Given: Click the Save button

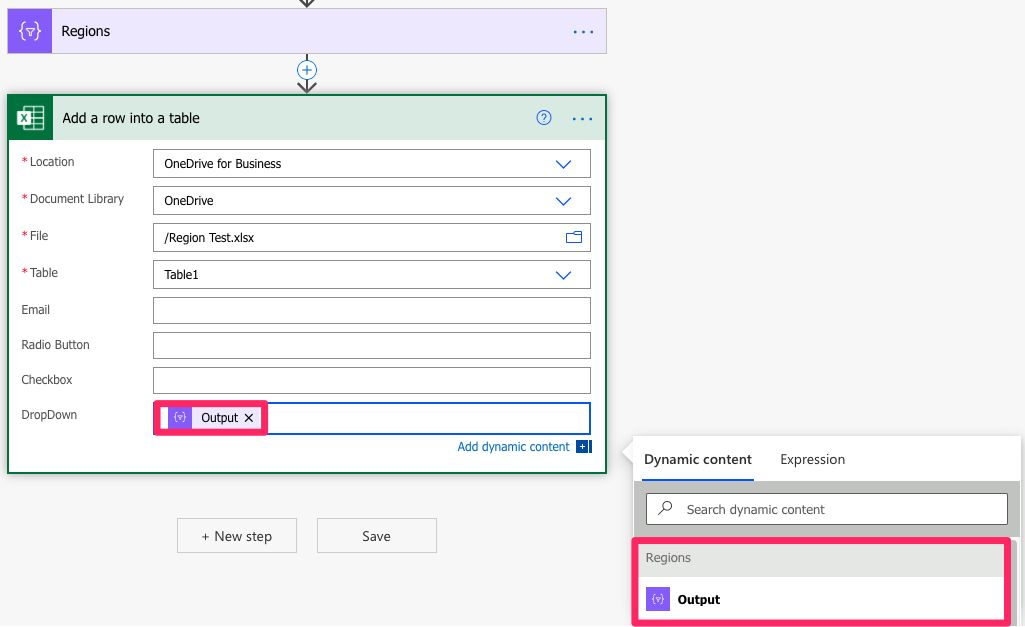Looking at the screenshot, I should tap(376, 535).
